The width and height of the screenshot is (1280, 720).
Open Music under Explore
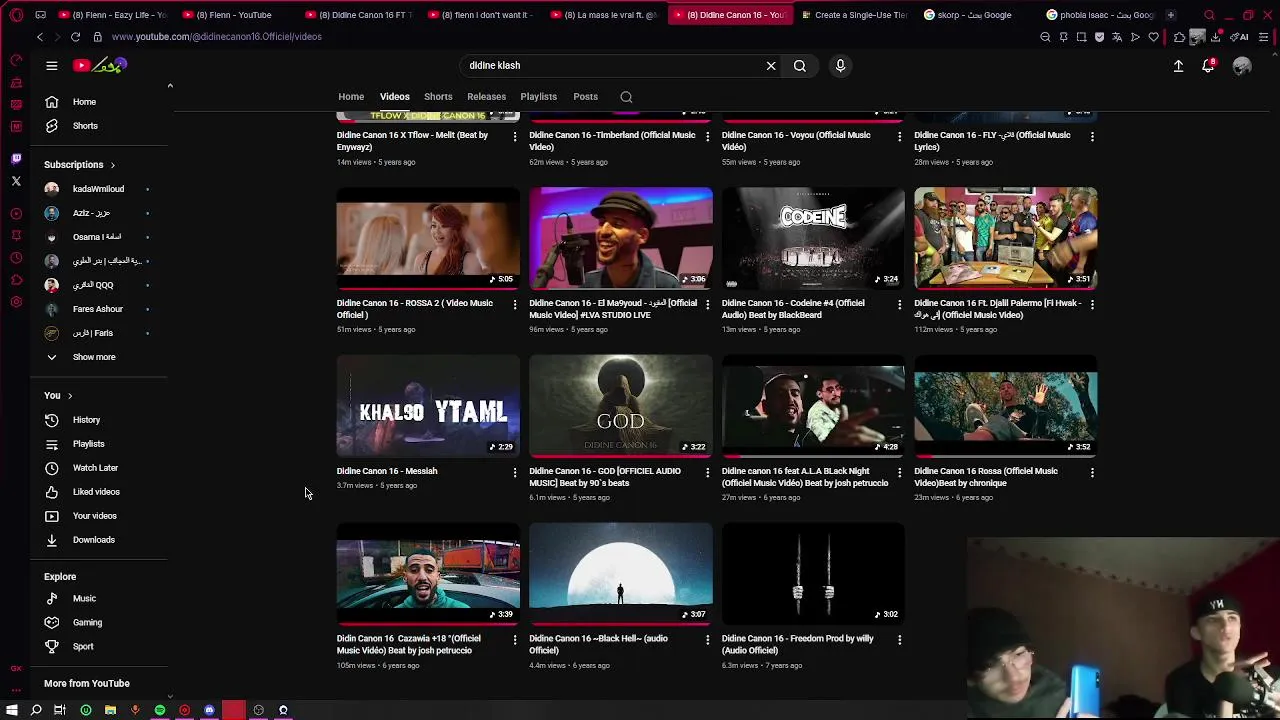98,599
